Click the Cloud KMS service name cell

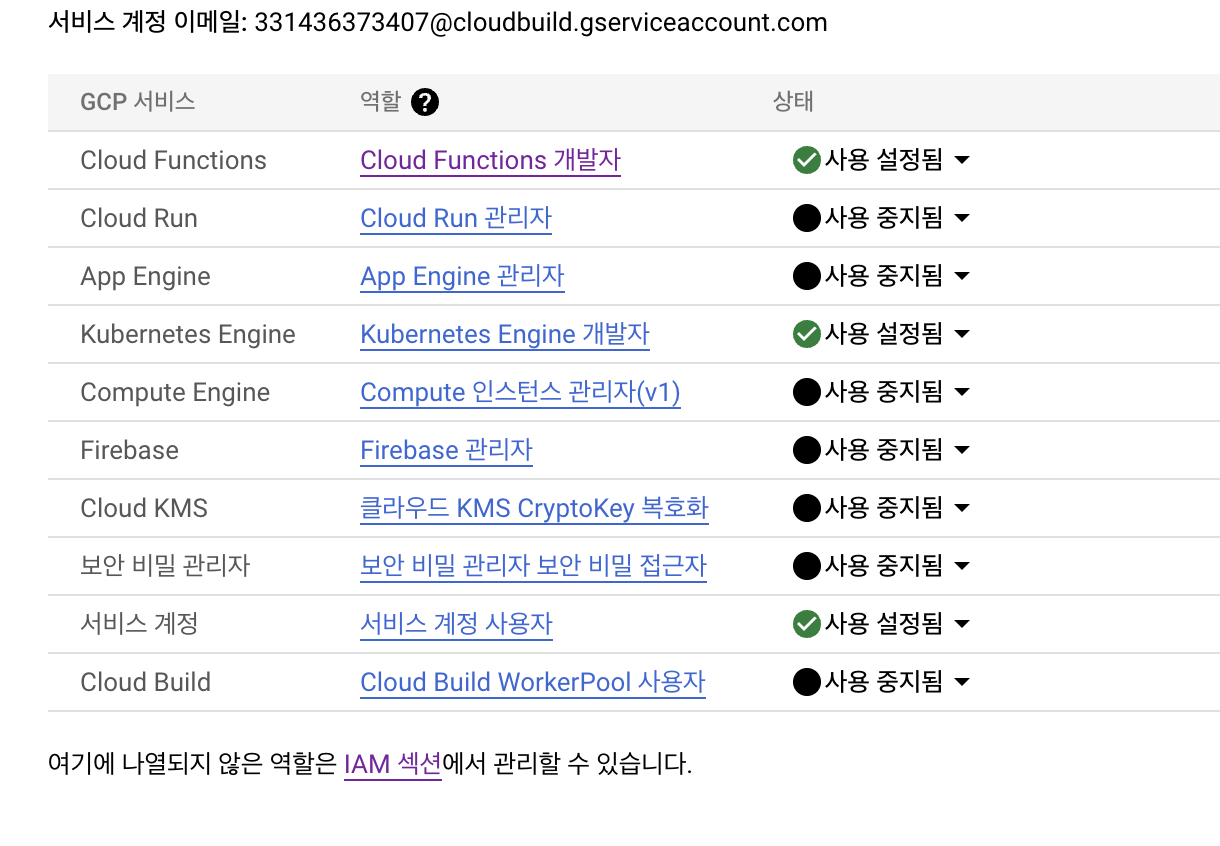[144, 508]
